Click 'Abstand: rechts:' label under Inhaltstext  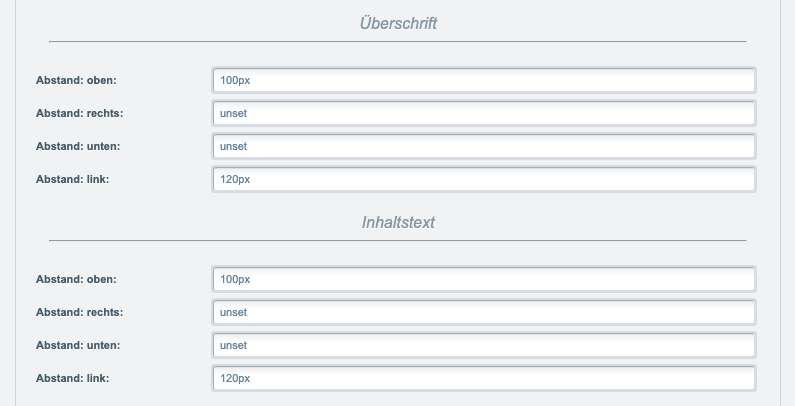pos(80,312)
